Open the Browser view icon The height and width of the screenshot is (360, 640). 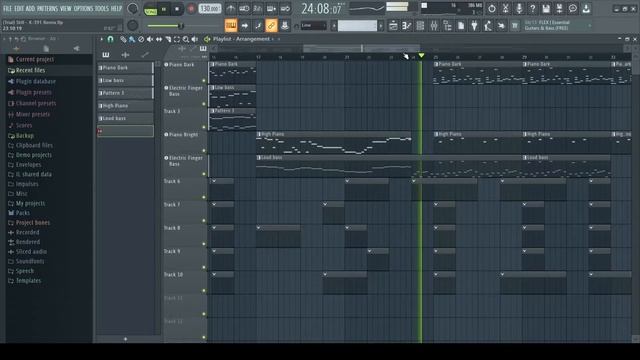pos(447,26)
